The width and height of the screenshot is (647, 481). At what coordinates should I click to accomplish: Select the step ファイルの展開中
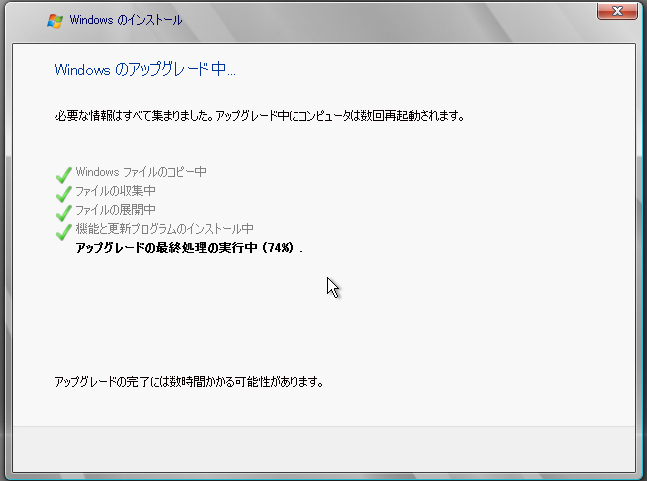tap(115, 210)
